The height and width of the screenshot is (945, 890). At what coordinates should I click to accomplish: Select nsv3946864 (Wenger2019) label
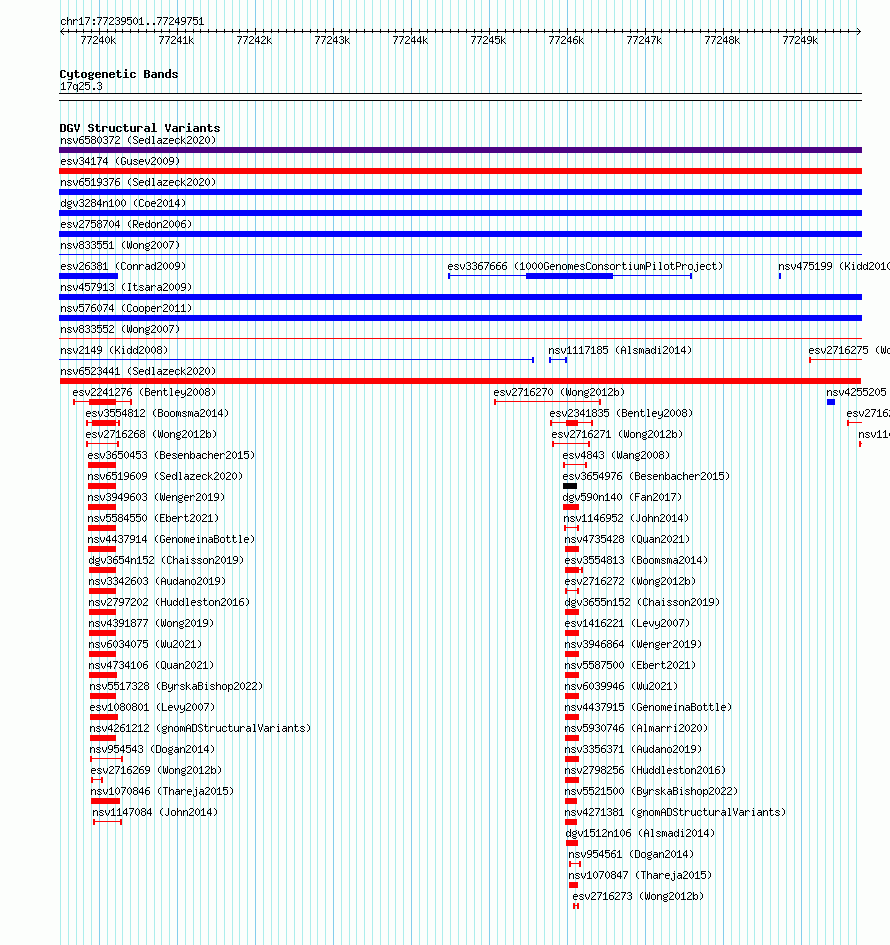(x=633, y=645)
